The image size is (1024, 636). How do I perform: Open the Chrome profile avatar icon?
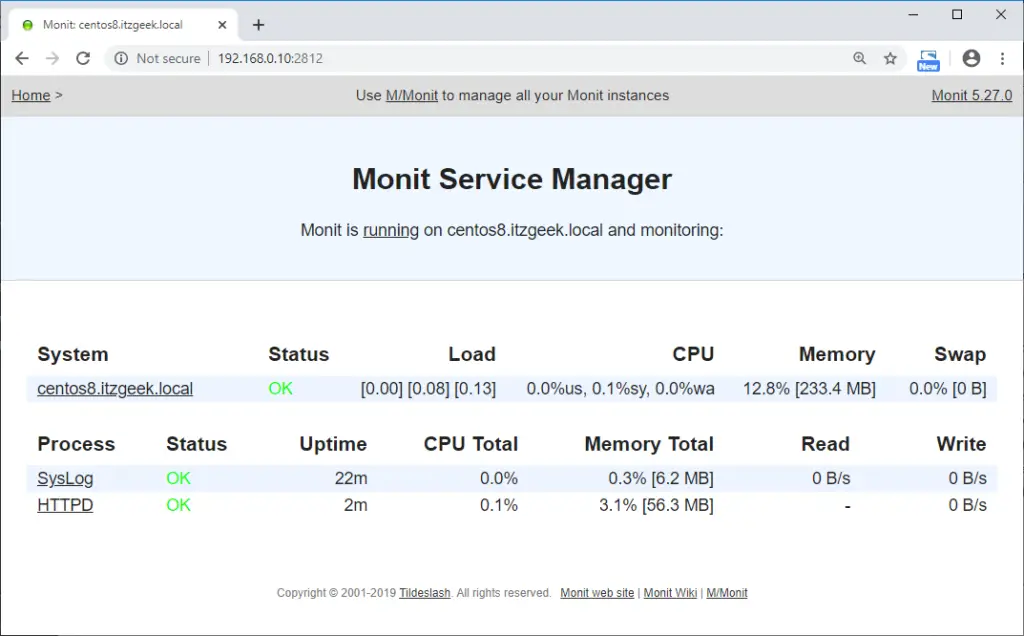pos(970,58)
